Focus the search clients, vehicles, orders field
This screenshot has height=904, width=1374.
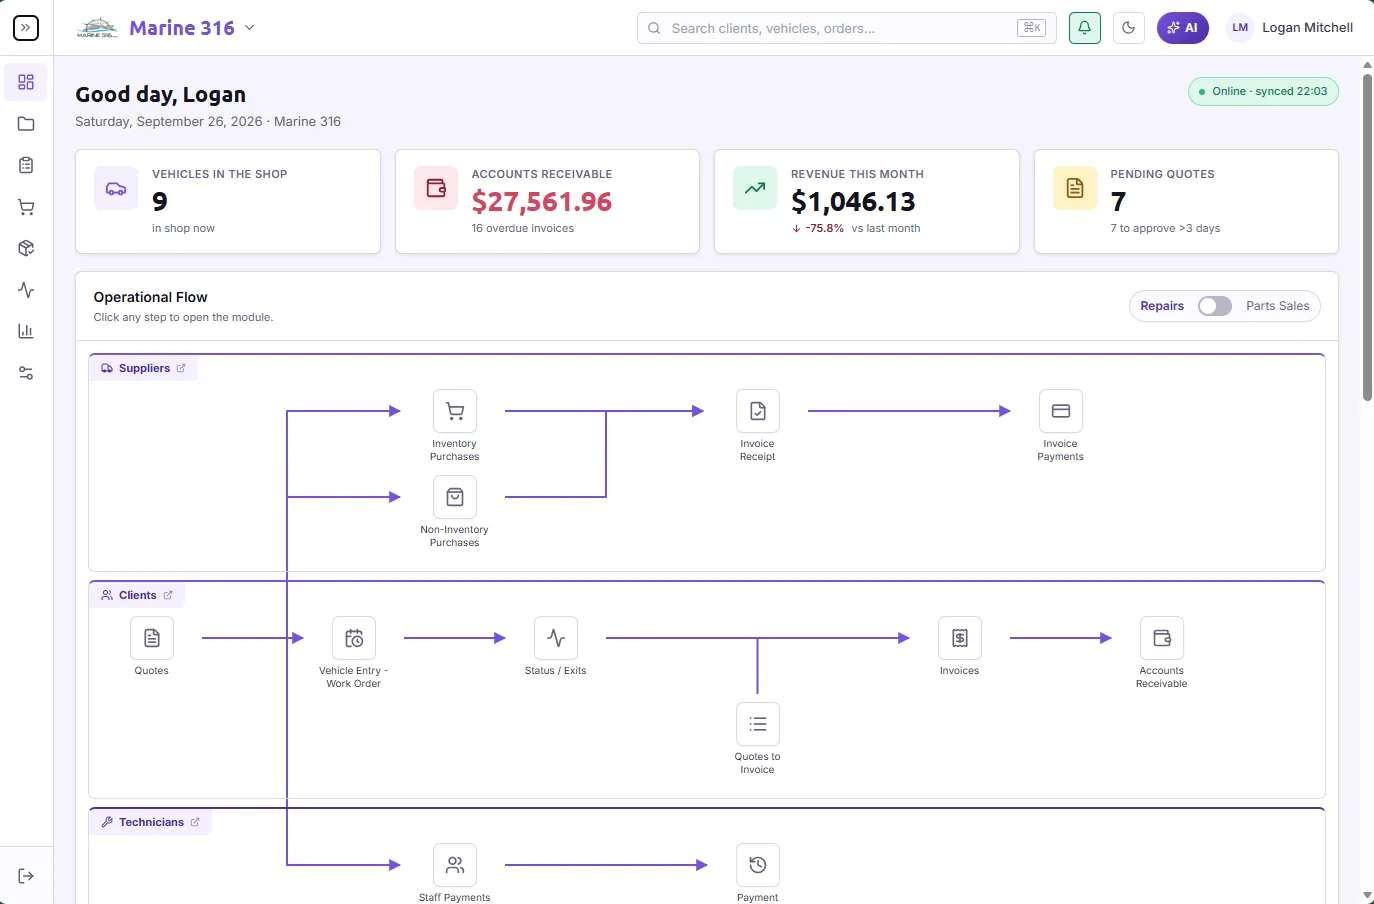point(847,28)
